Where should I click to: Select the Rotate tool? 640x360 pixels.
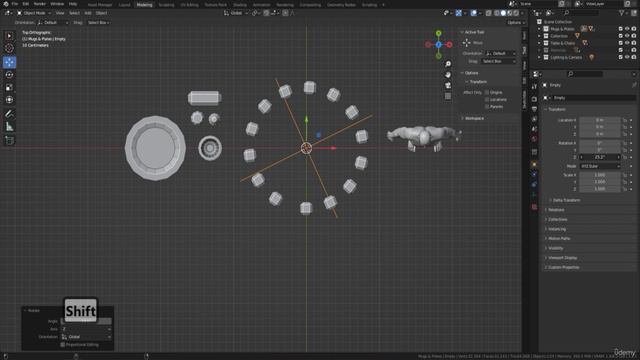coord(9,75)
